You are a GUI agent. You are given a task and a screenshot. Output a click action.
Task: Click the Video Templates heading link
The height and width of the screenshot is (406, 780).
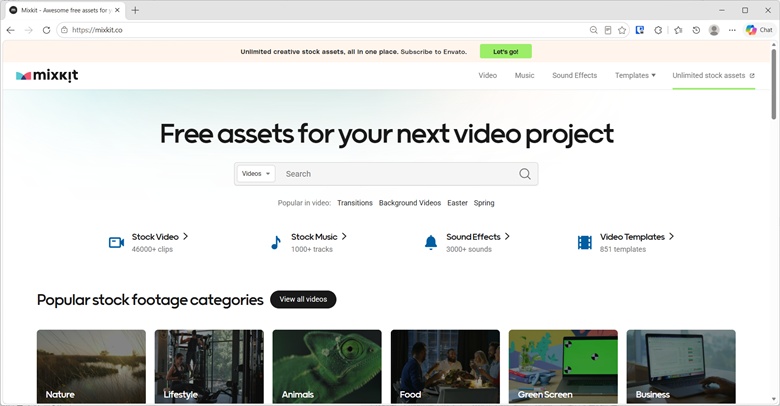[632, 237]
